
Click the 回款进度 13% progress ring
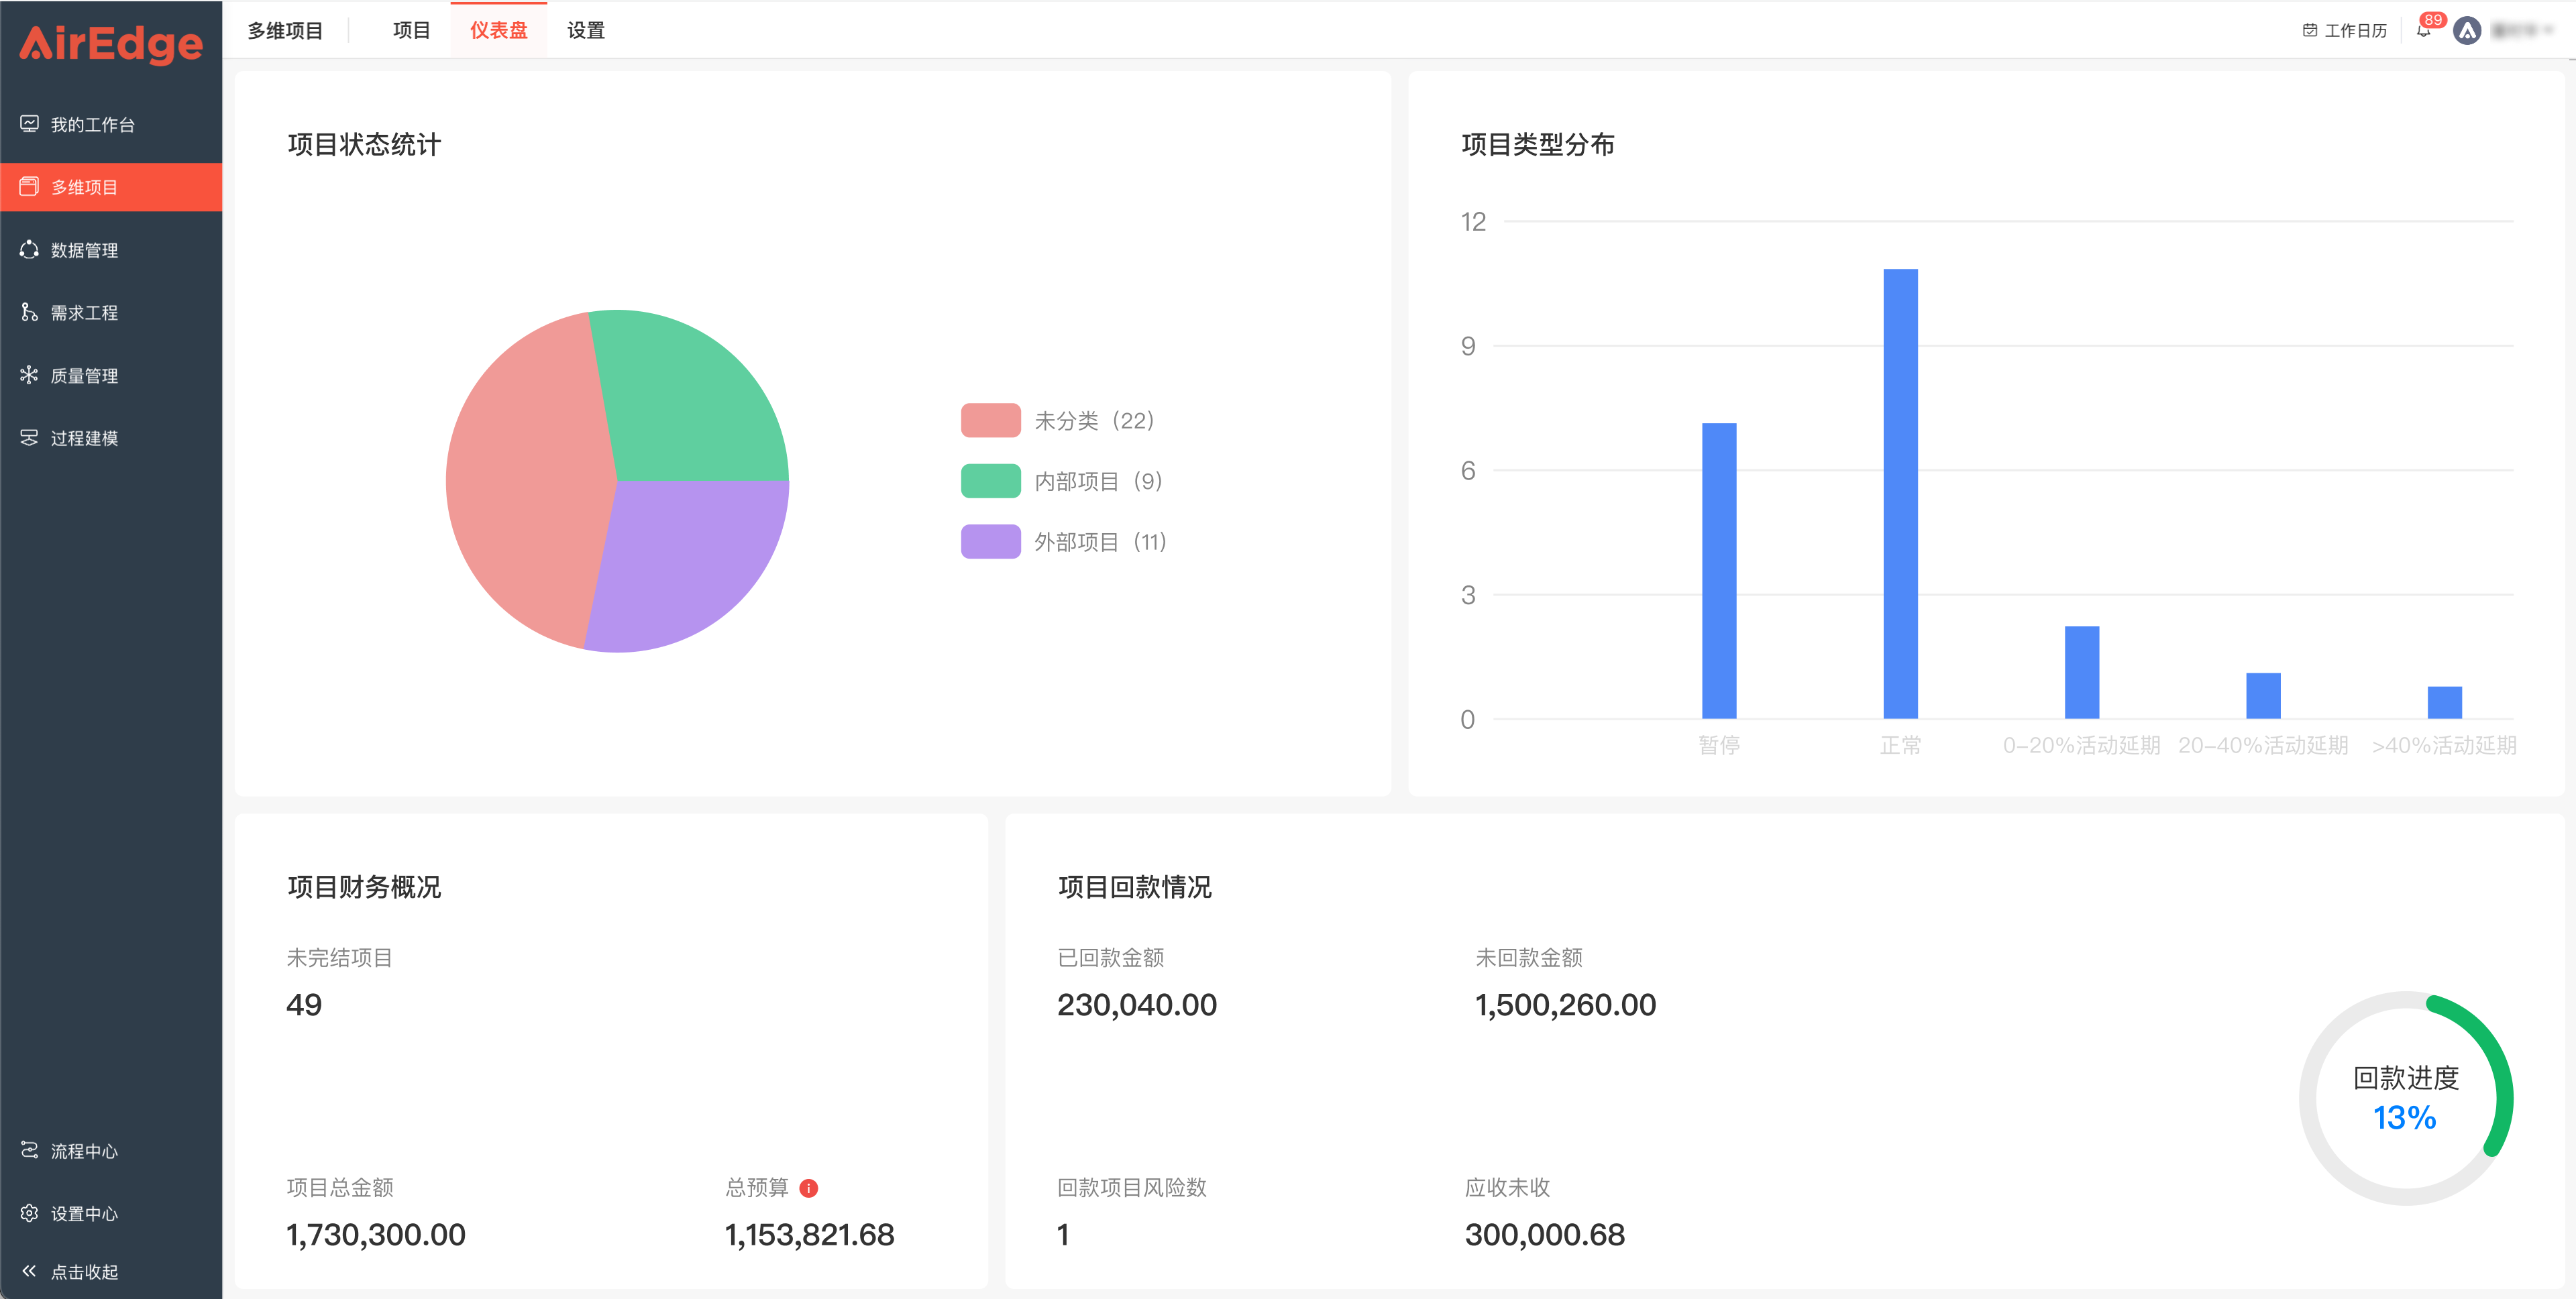tap(2405, 1098)
